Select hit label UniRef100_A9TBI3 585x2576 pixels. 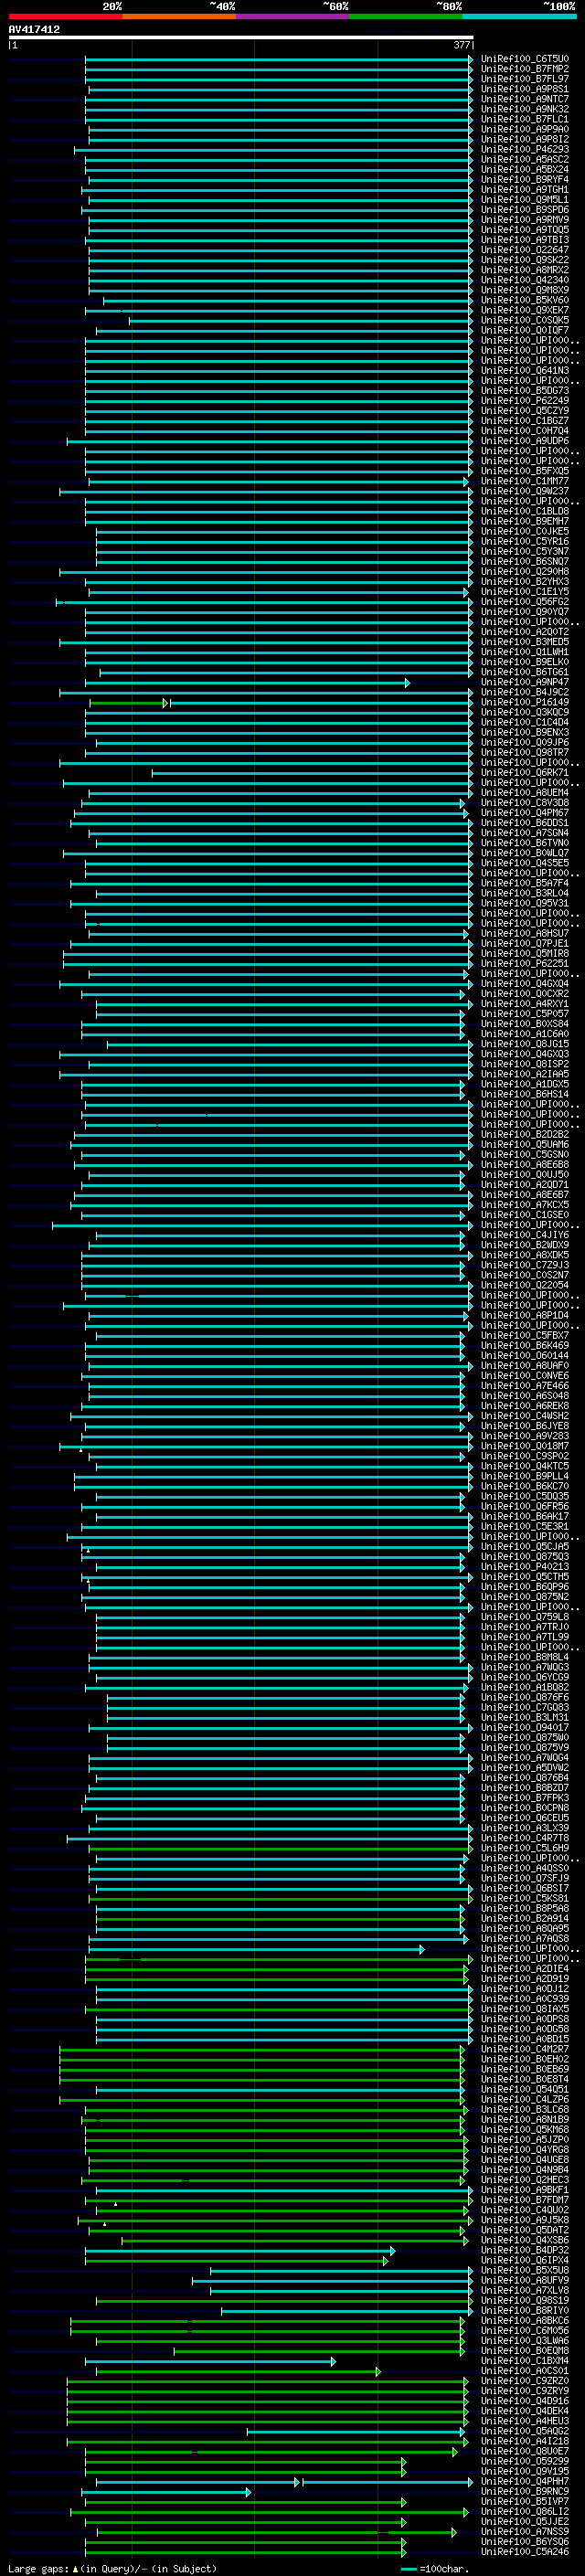pos(525,240)
